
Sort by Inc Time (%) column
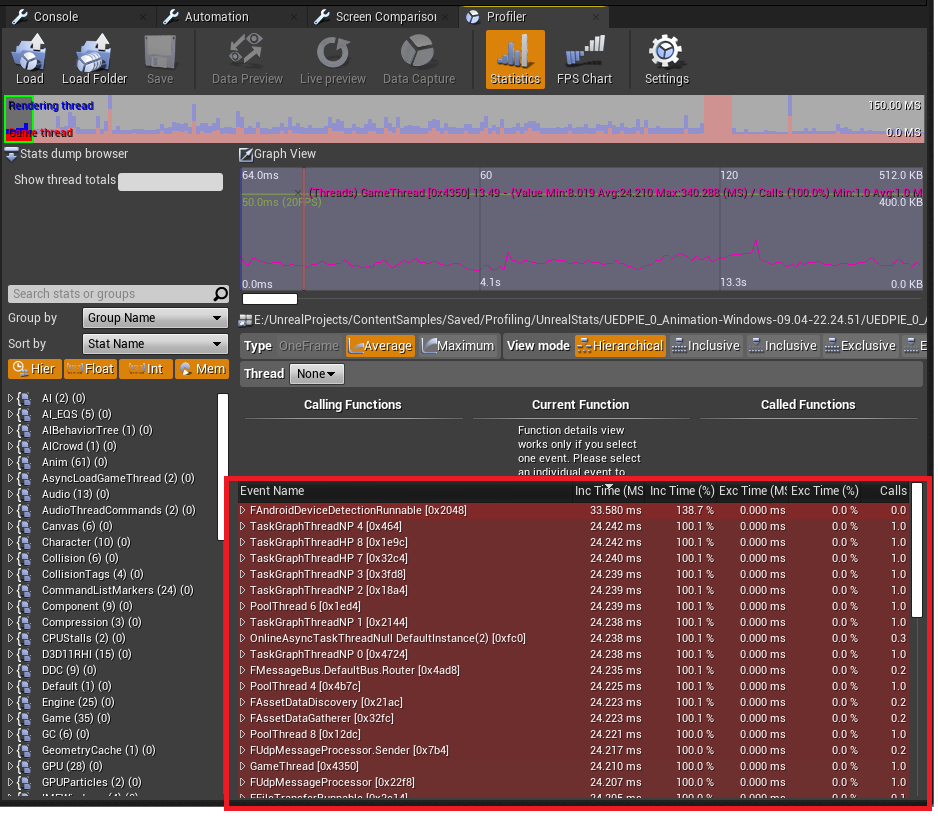coord(682,491)
